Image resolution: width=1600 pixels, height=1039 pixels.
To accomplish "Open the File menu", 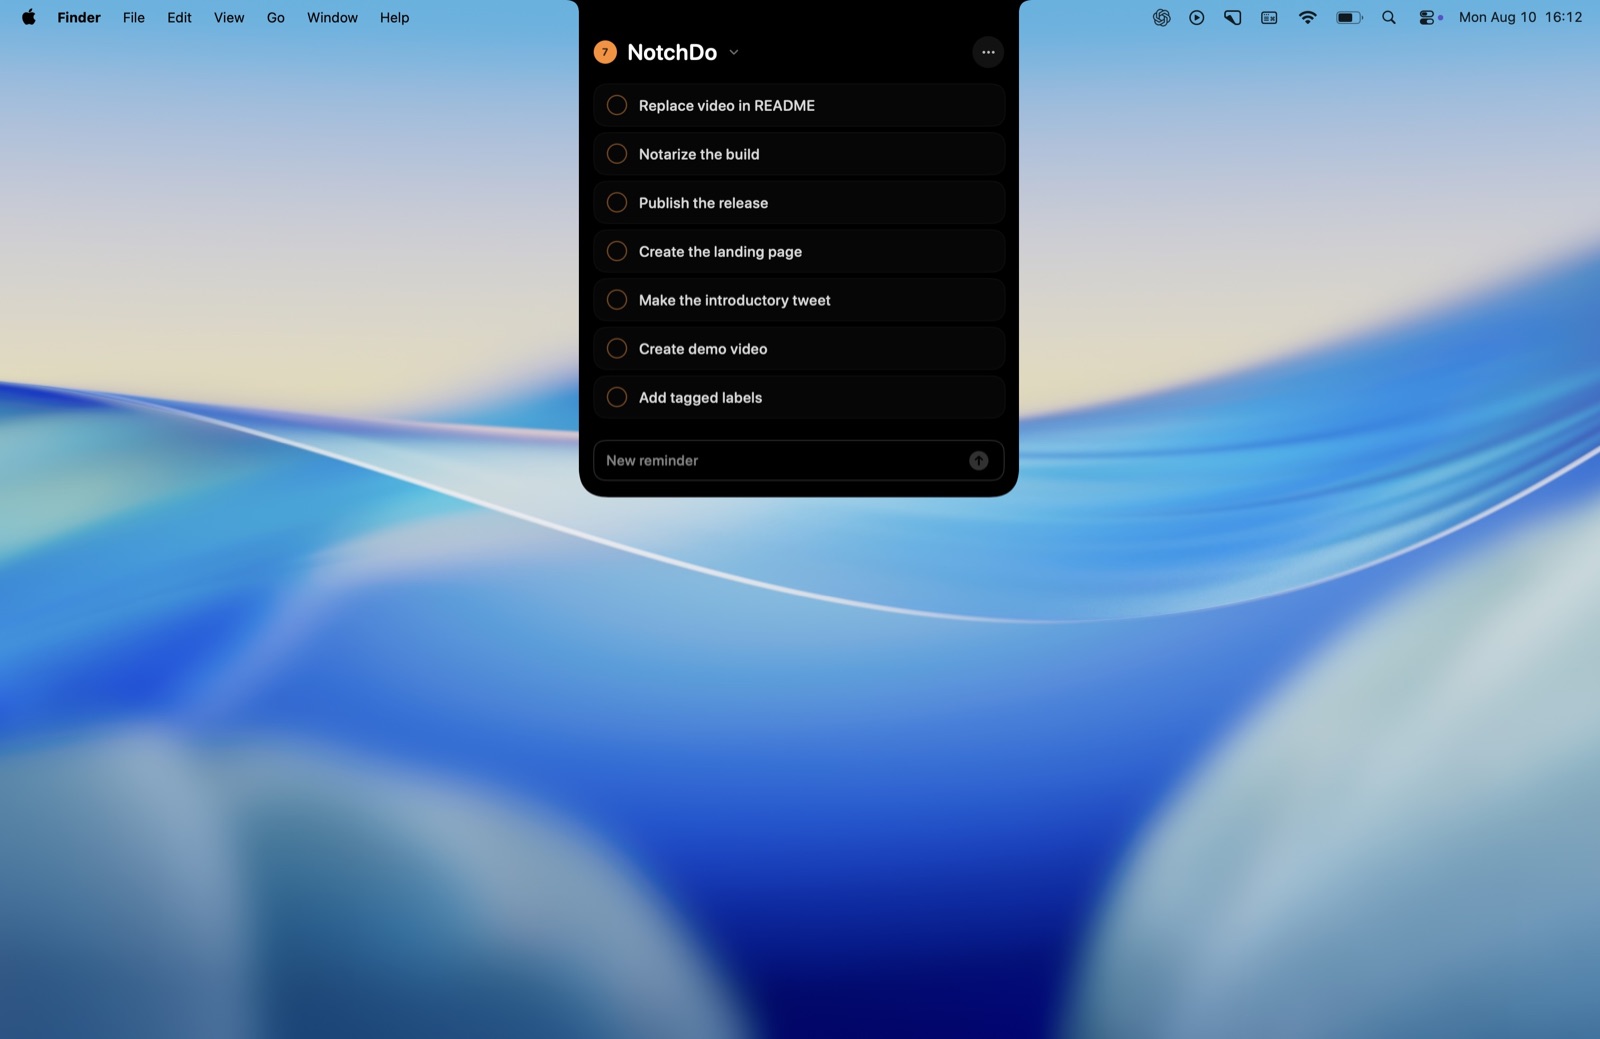I will pos(134,17).
